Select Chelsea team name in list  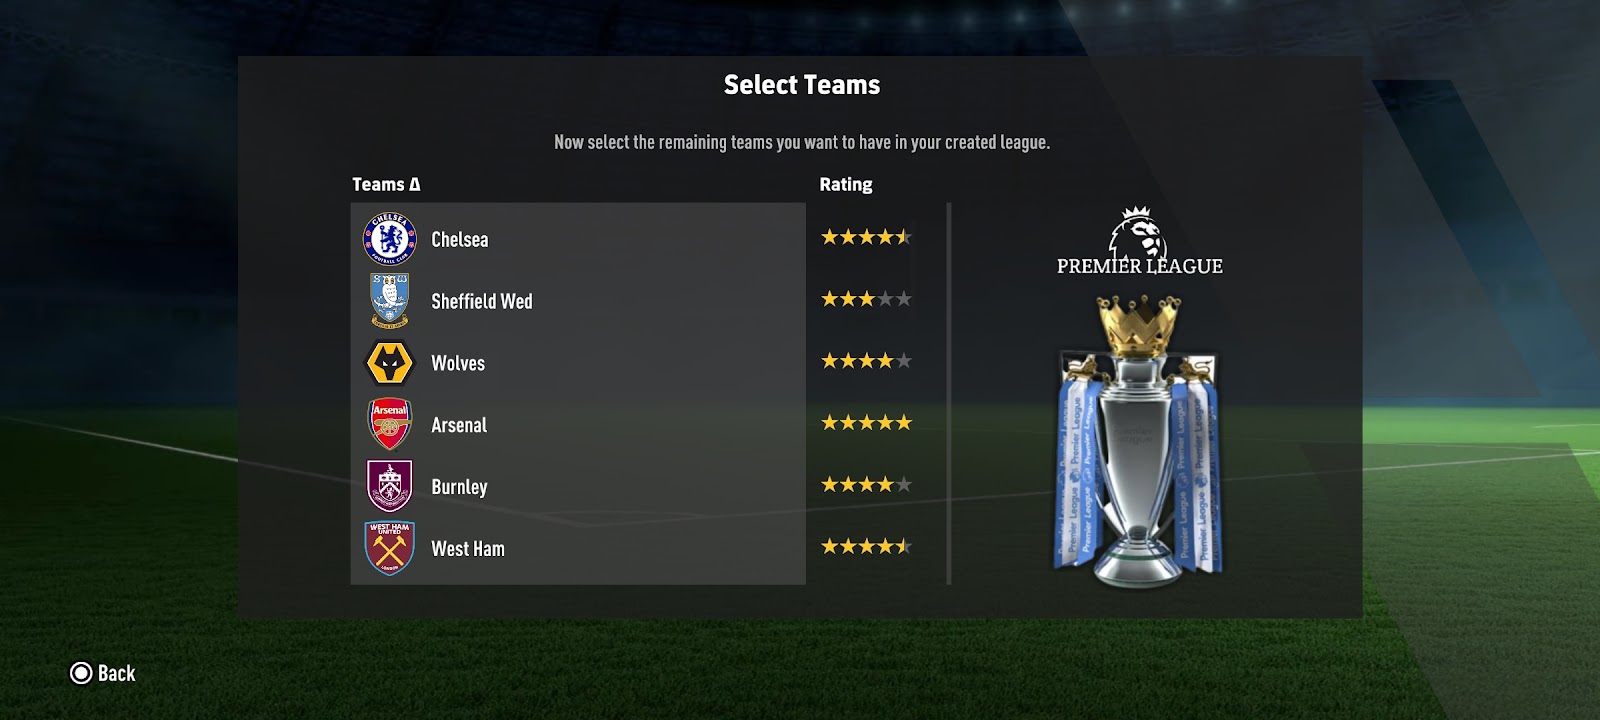click(460, 239)
